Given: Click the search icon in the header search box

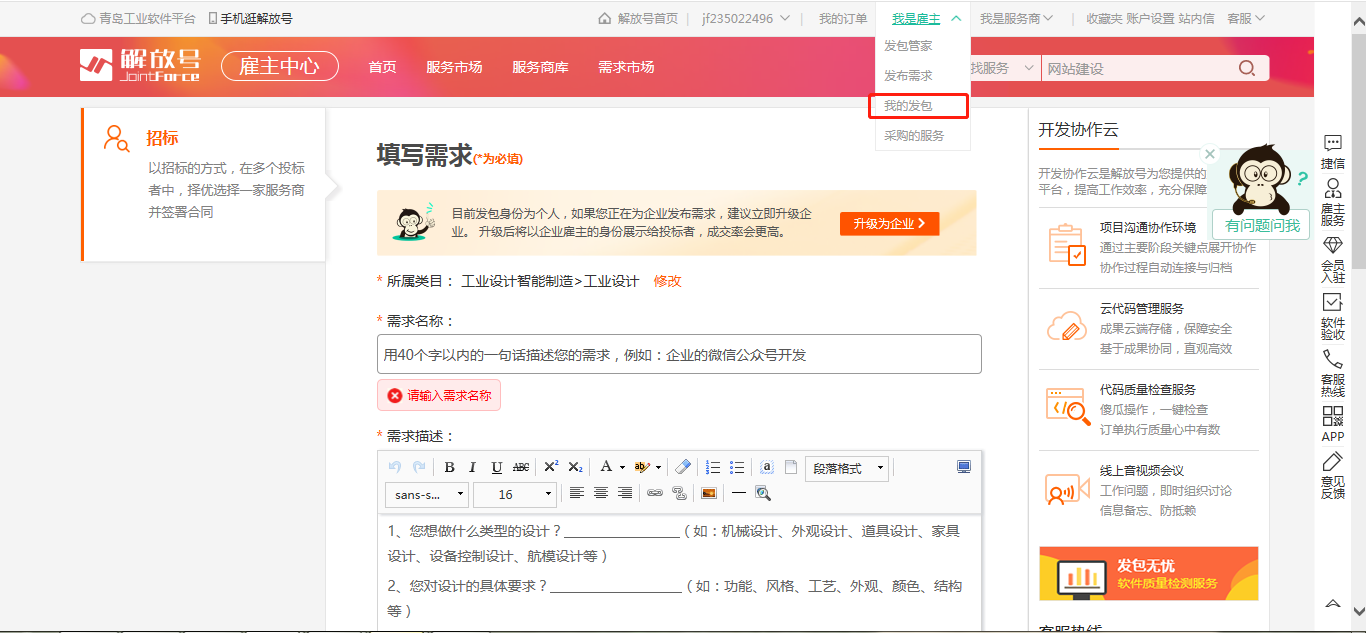Looking at the screenshot, I should [x=1247, y=68].
